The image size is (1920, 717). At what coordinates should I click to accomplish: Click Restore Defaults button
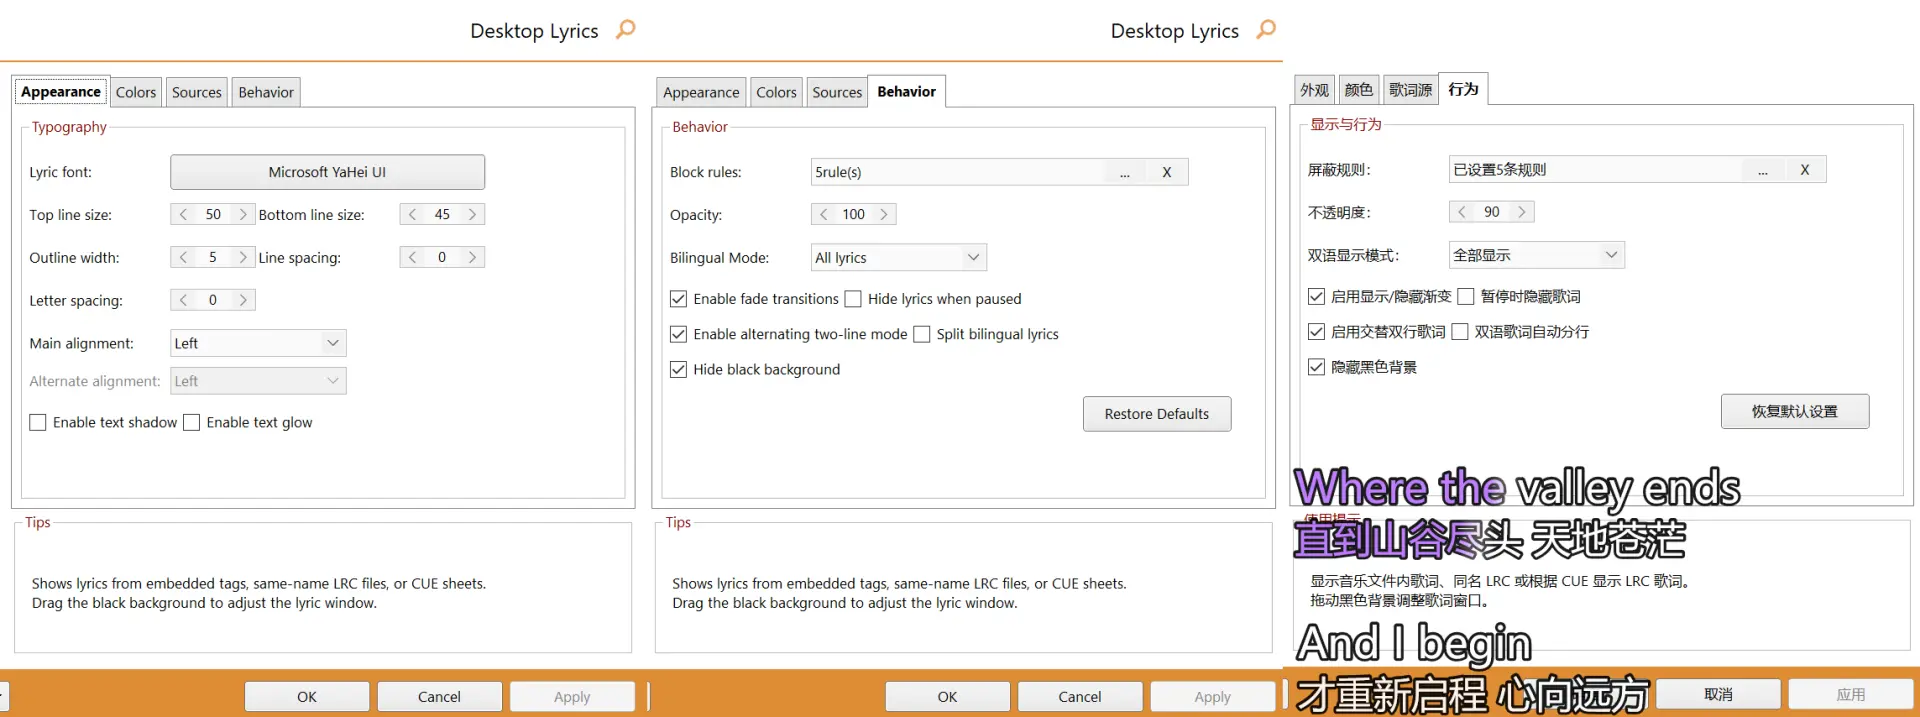[1157, 414]
